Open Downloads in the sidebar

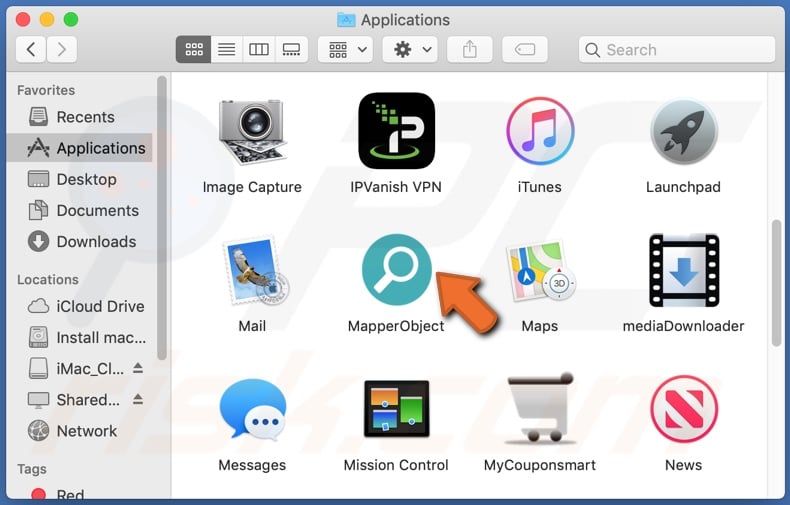tap(81, 241)
